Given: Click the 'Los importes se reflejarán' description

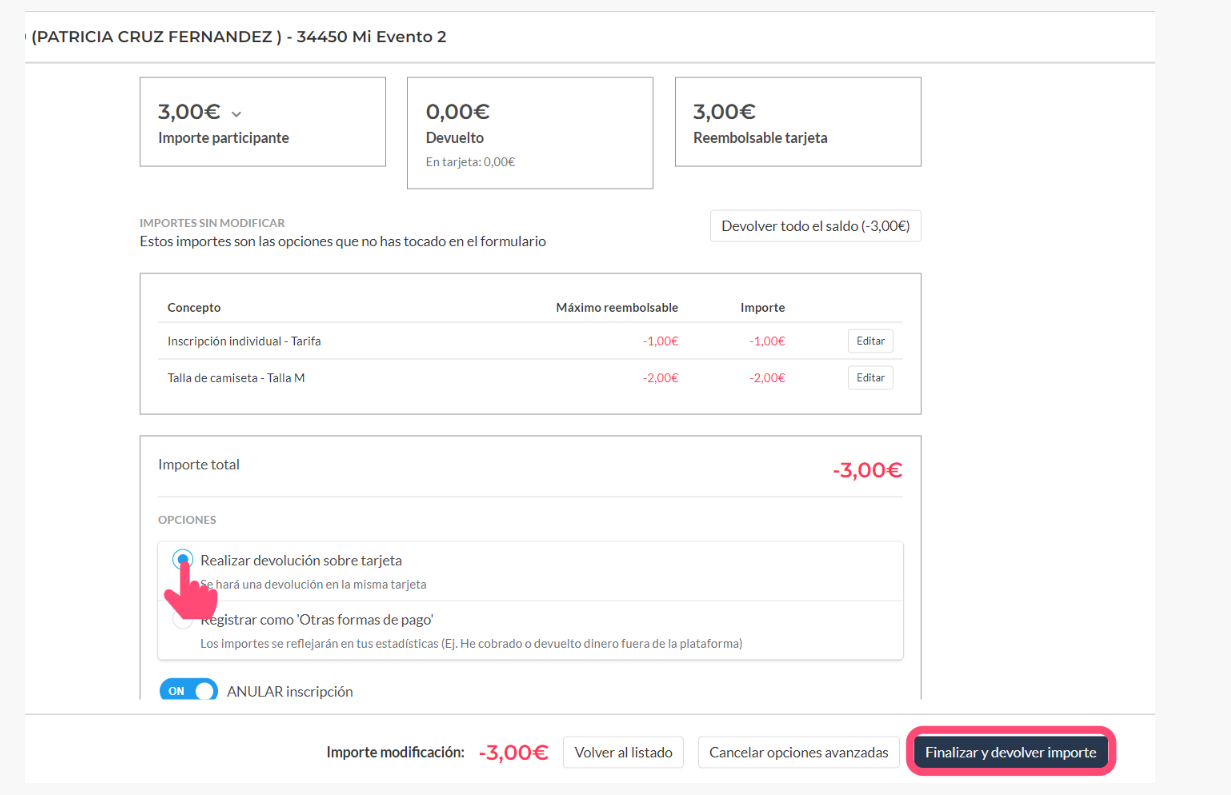Looking at the screenshot, I should [471, 643].
